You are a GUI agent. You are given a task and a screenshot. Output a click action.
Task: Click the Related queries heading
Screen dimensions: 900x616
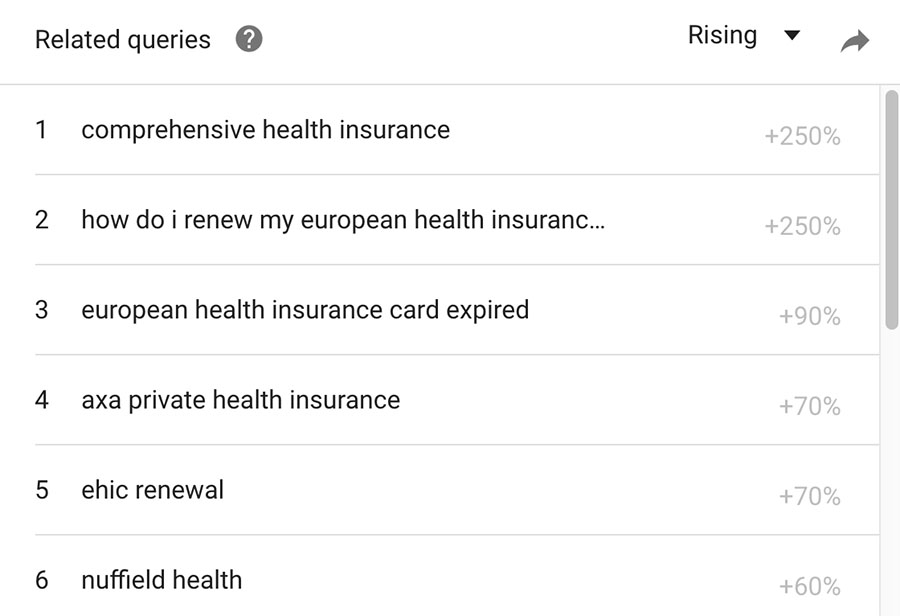coord(123,40)
